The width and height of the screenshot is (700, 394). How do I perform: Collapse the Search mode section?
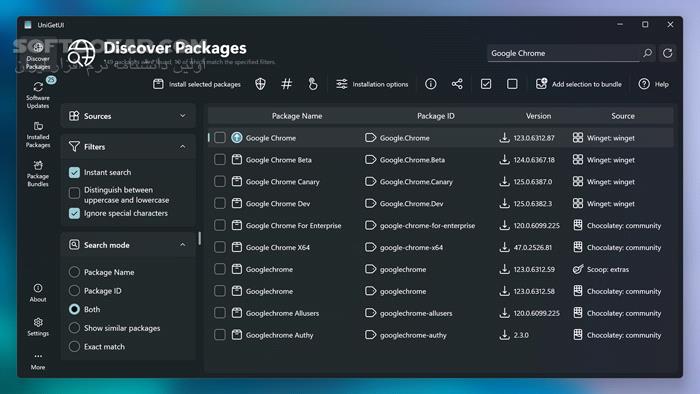[x=183, y=245]
